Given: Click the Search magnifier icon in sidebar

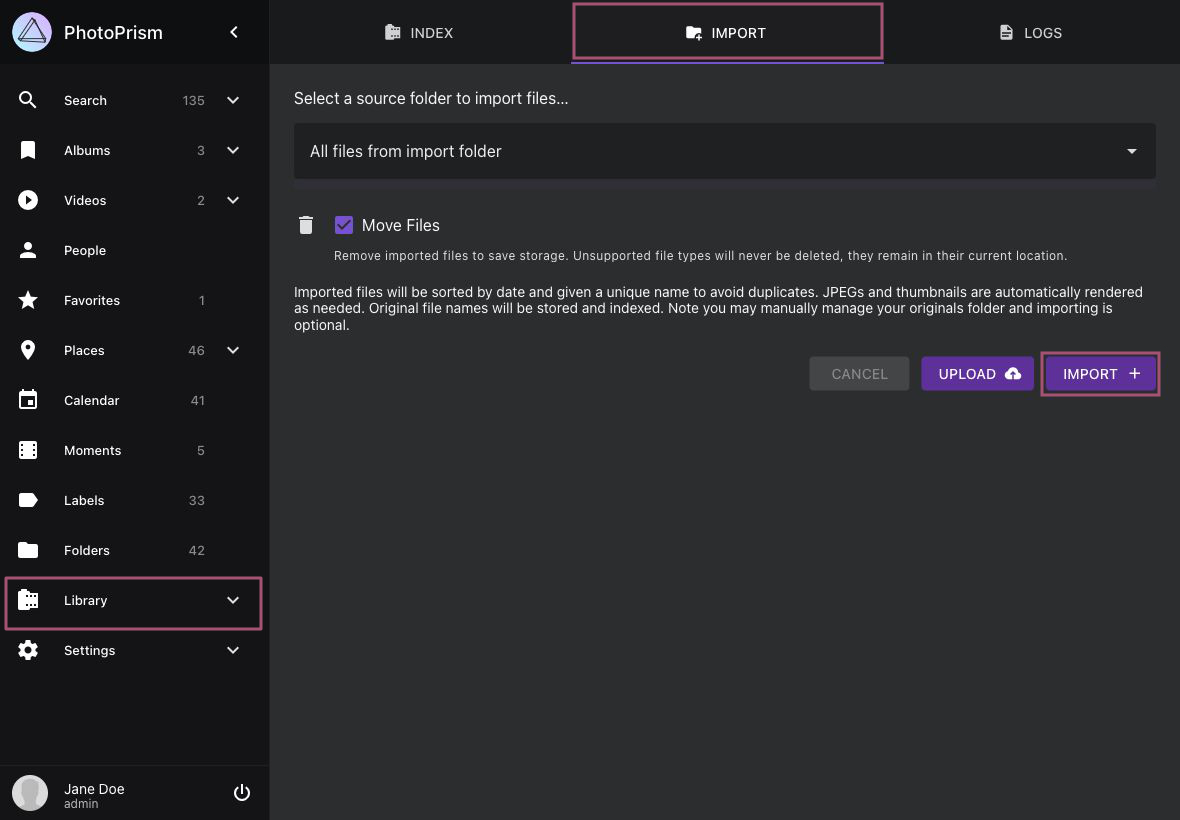Looking at the screenshot, I should pos(27,99).
